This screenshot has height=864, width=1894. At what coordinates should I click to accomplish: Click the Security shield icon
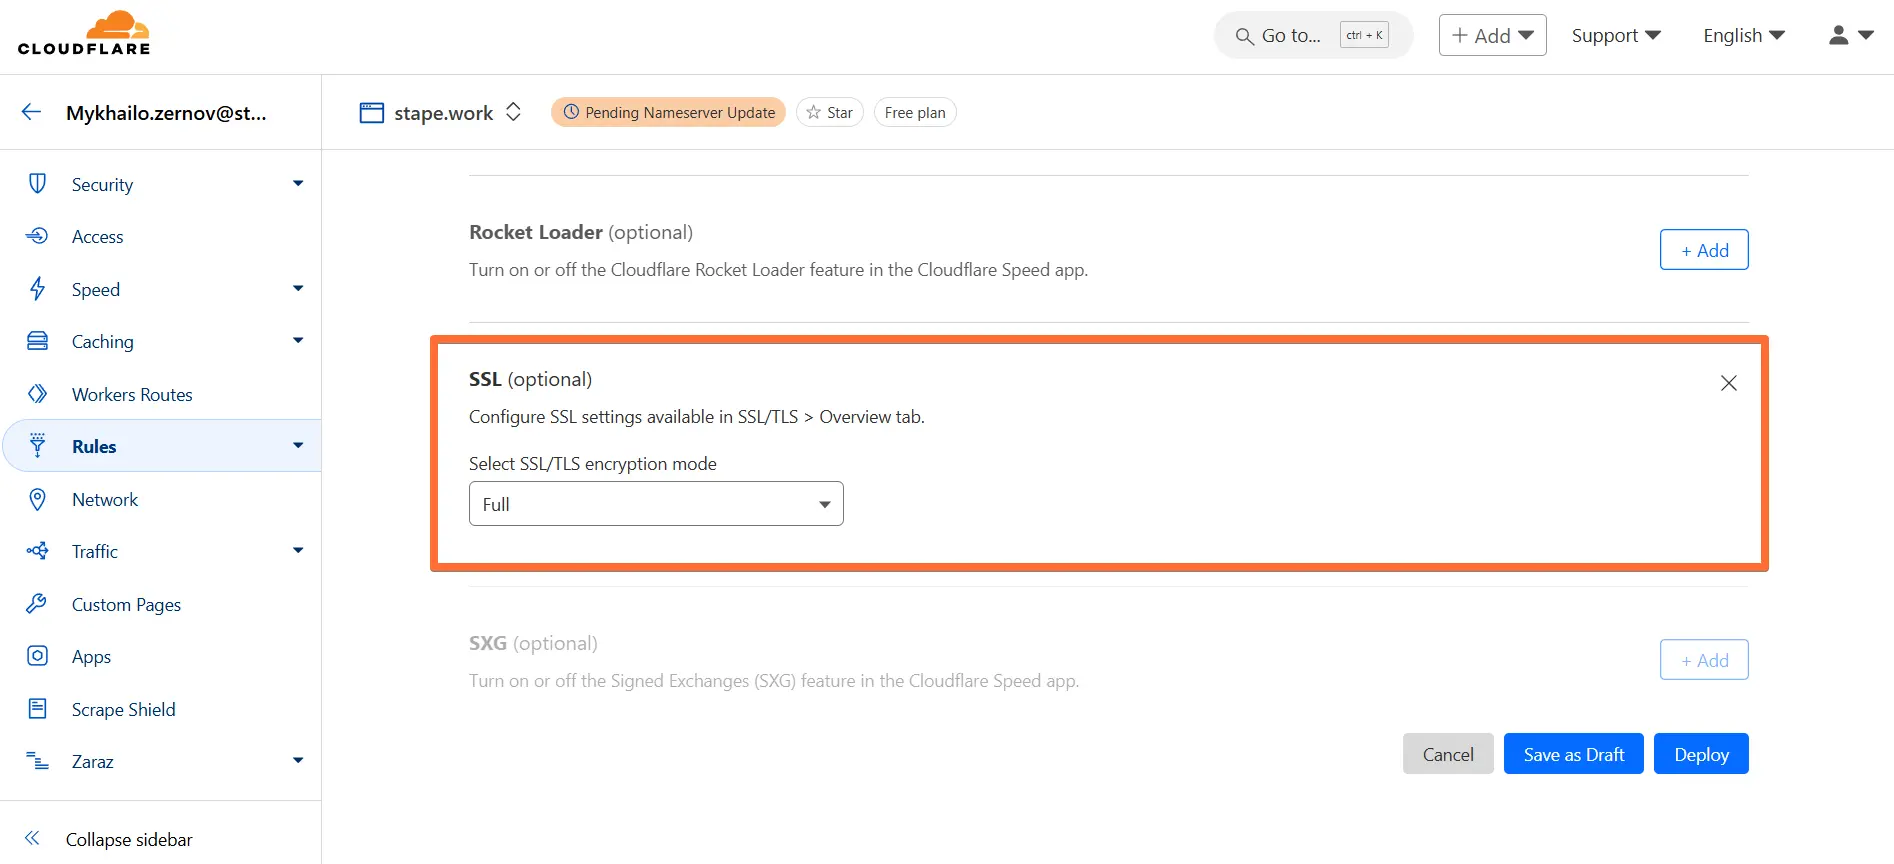37,184
